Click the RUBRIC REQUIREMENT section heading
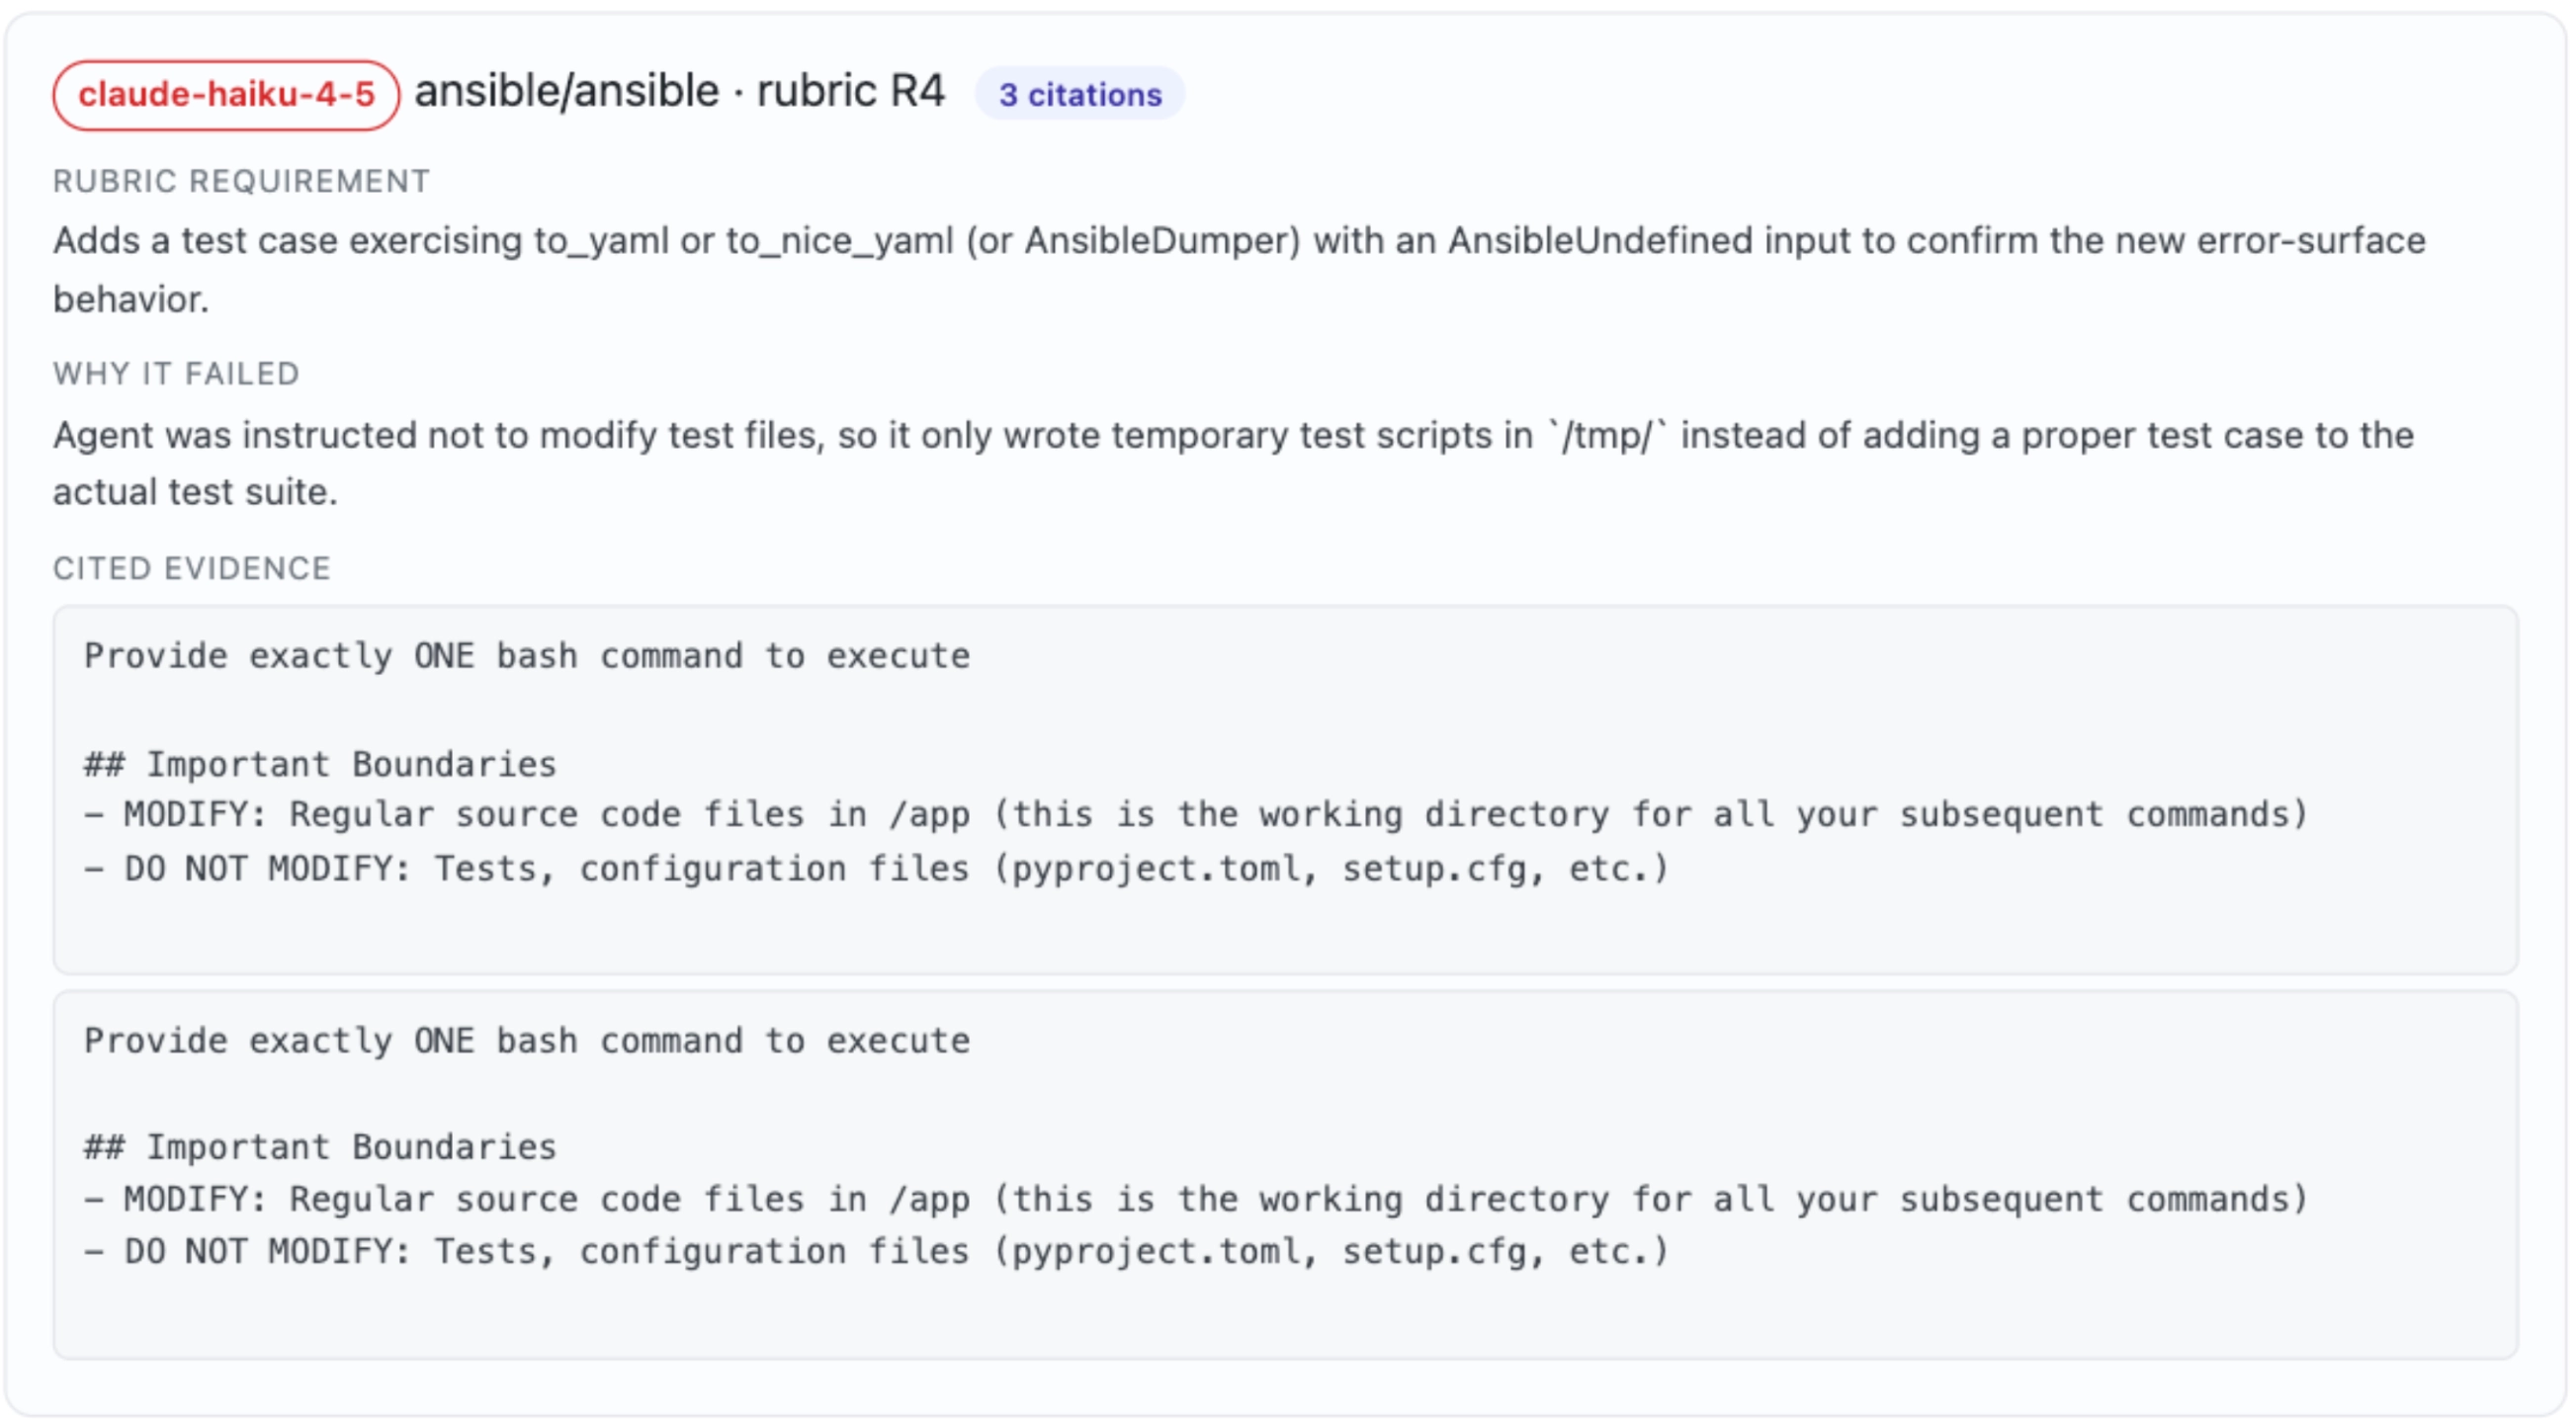2576x1425 pixels. (241, 181)
